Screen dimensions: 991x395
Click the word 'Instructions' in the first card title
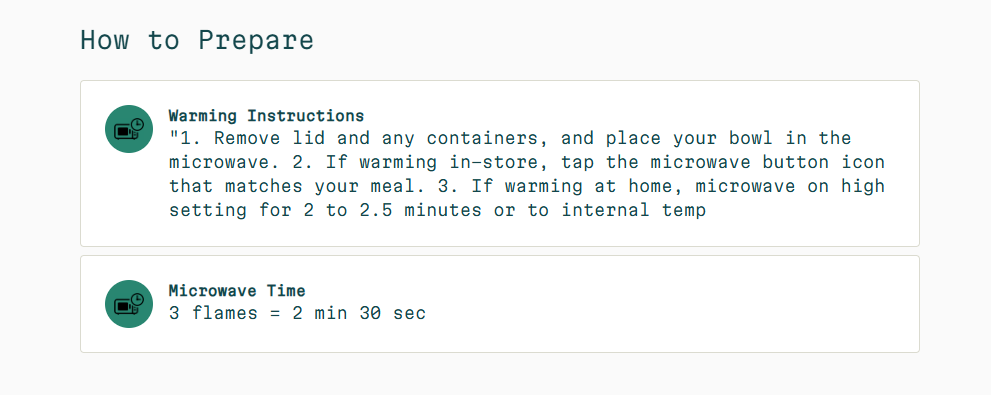(x=306, y=116)
